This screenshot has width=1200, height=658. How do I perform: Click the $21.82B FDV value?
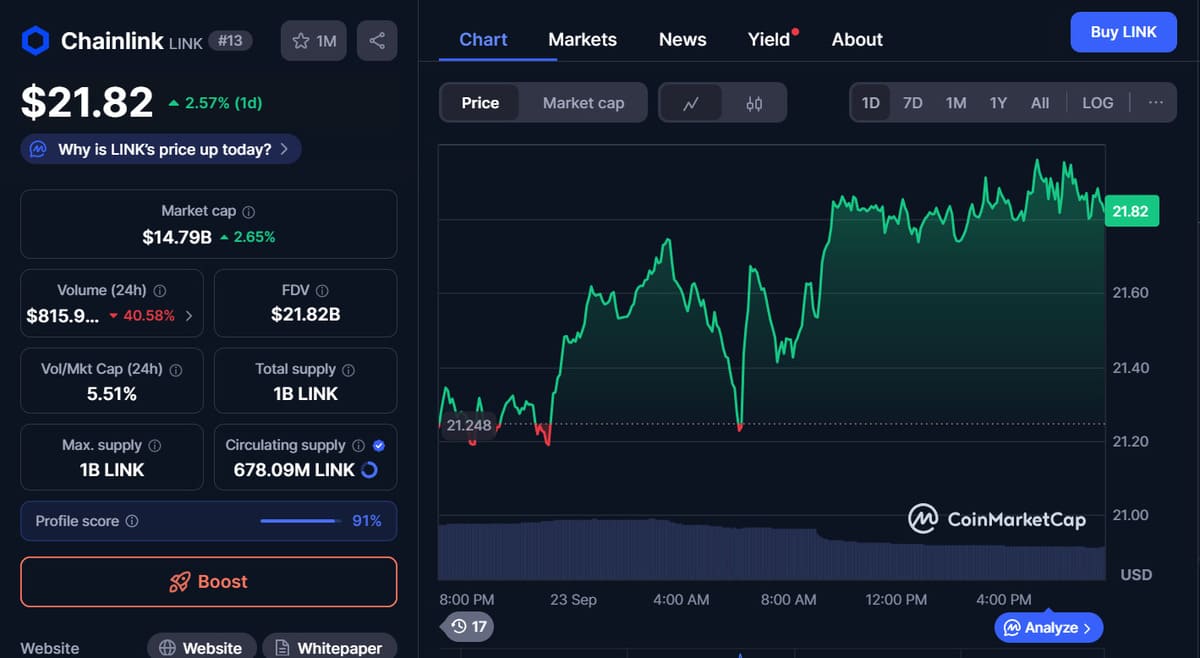pos(305,314)
